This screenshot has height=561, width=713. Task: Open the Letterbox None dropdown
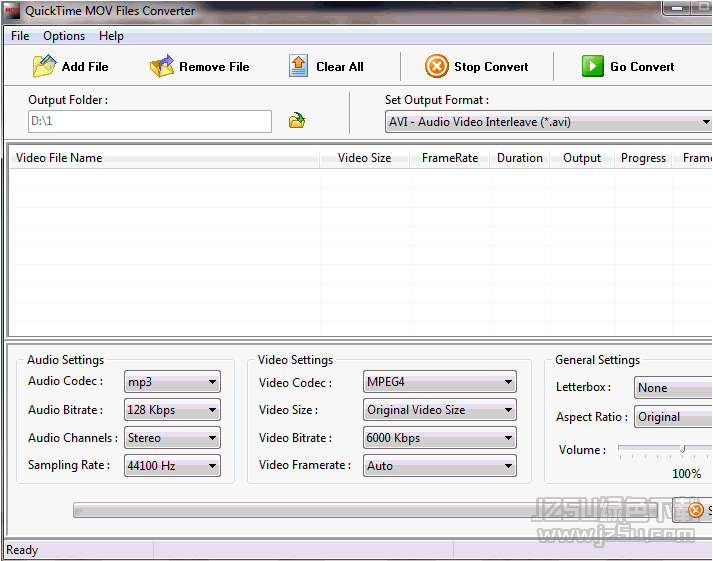pos(673,388)
